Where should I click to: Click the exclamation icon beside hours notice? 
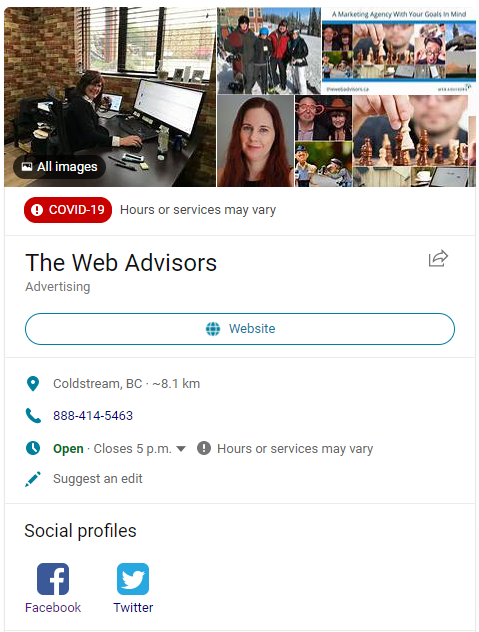coord(204,448)
